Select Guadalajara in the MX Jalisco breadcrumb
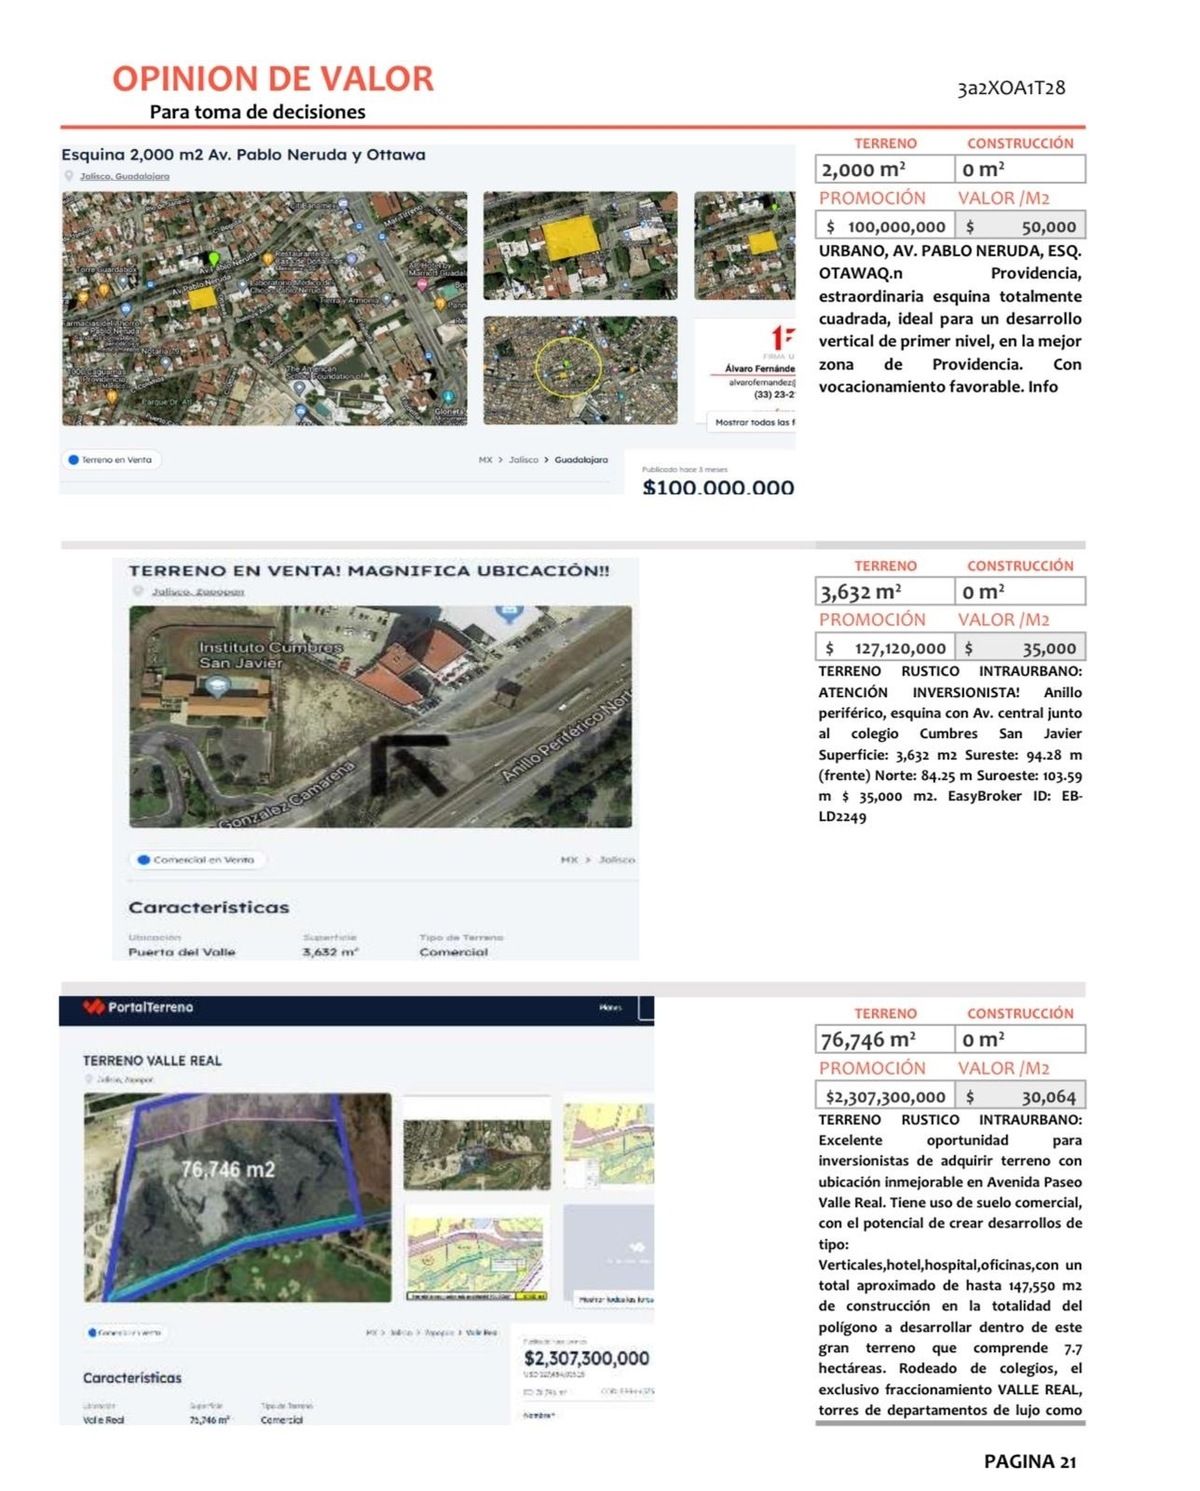Viewport: 1200px width, 1491px height. pyautogui.click(x=581, y=460)
